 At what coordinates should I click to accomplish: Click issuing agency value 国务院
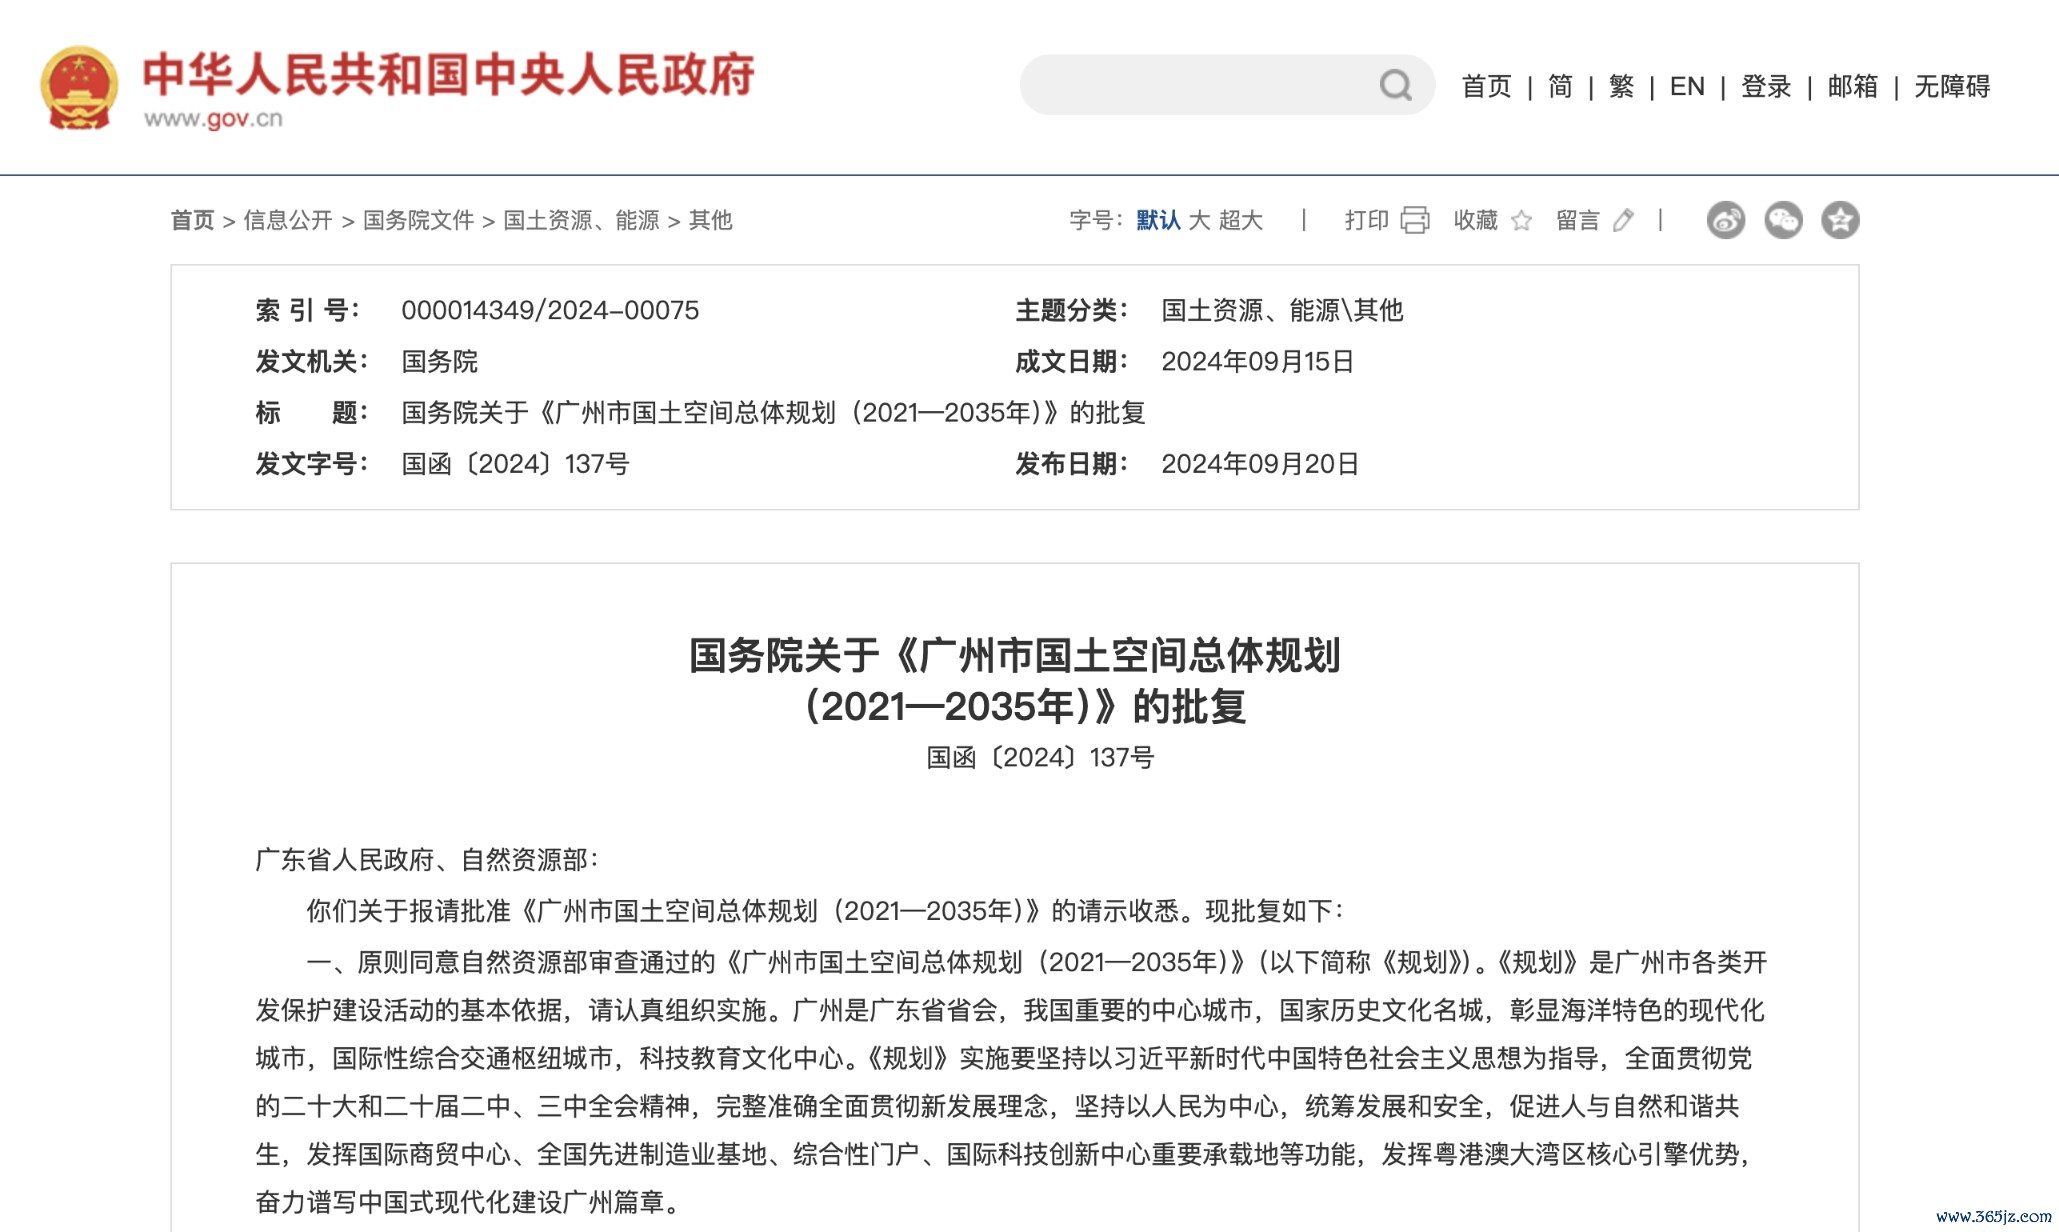pyautogui.click(x=439, y=361)
